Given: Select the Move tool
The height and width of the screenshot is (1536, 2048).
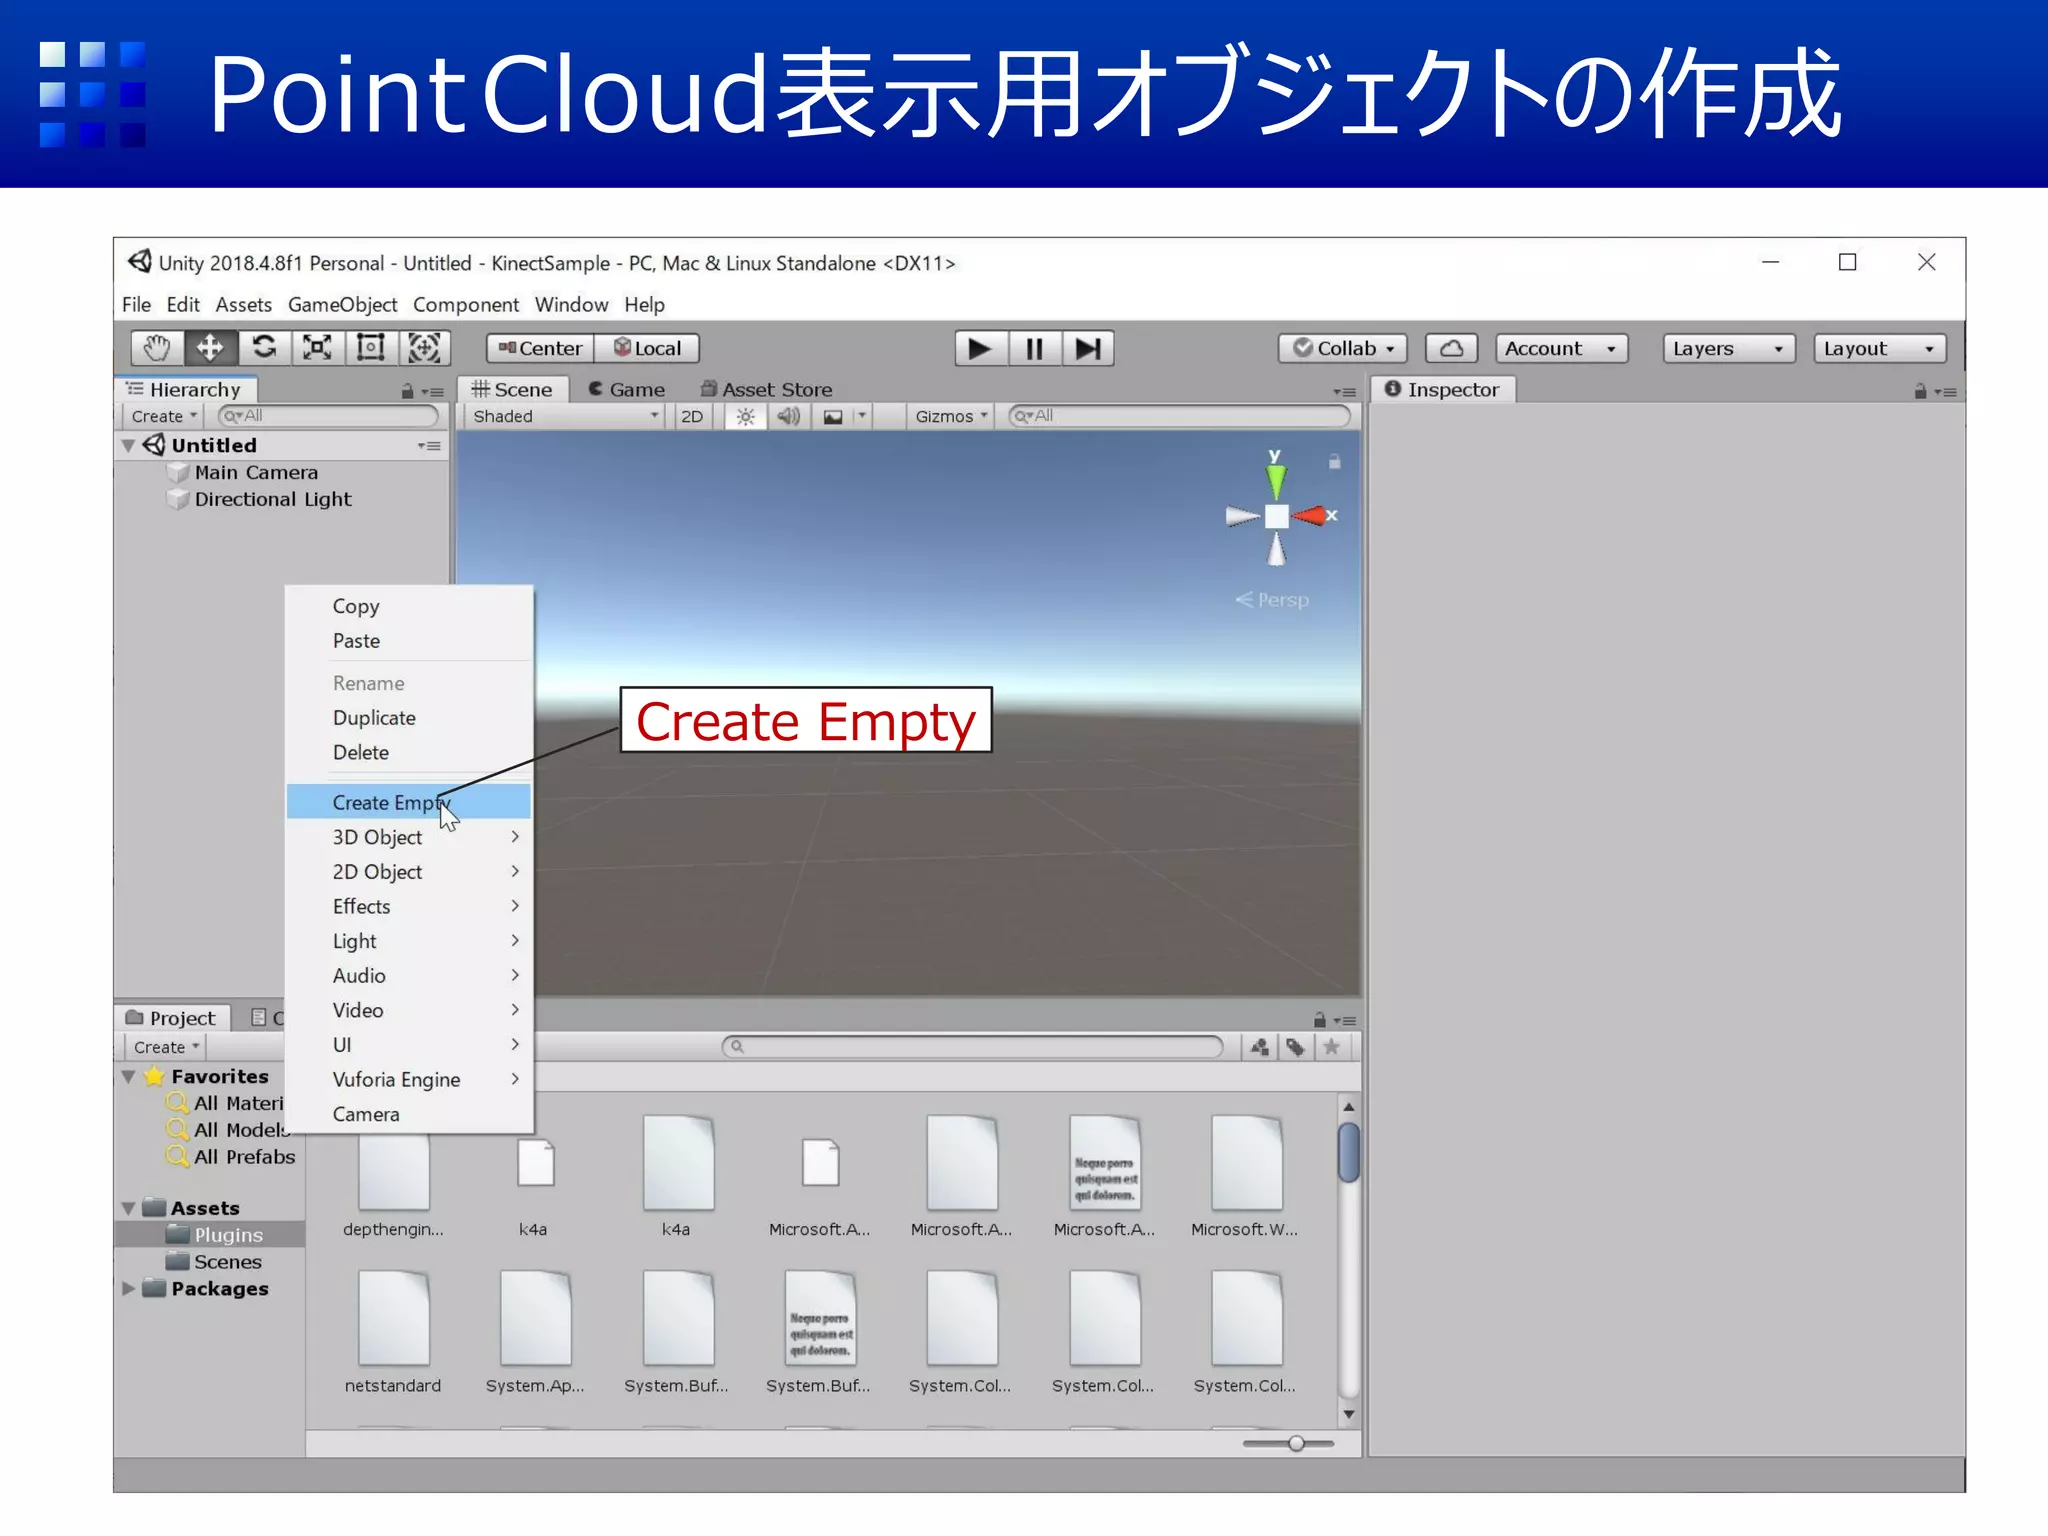Looking at the screenshot, I should (210, 348).
